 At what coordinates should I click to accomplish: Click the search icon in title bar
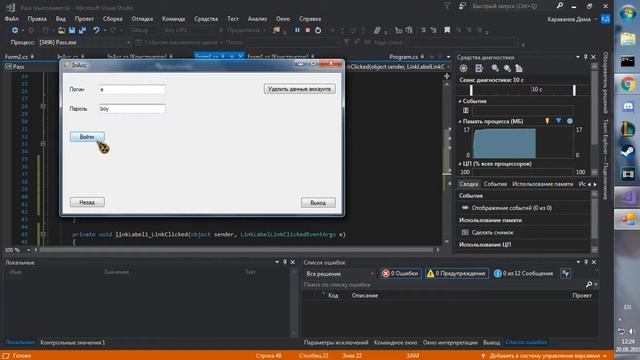pos(560,6)
